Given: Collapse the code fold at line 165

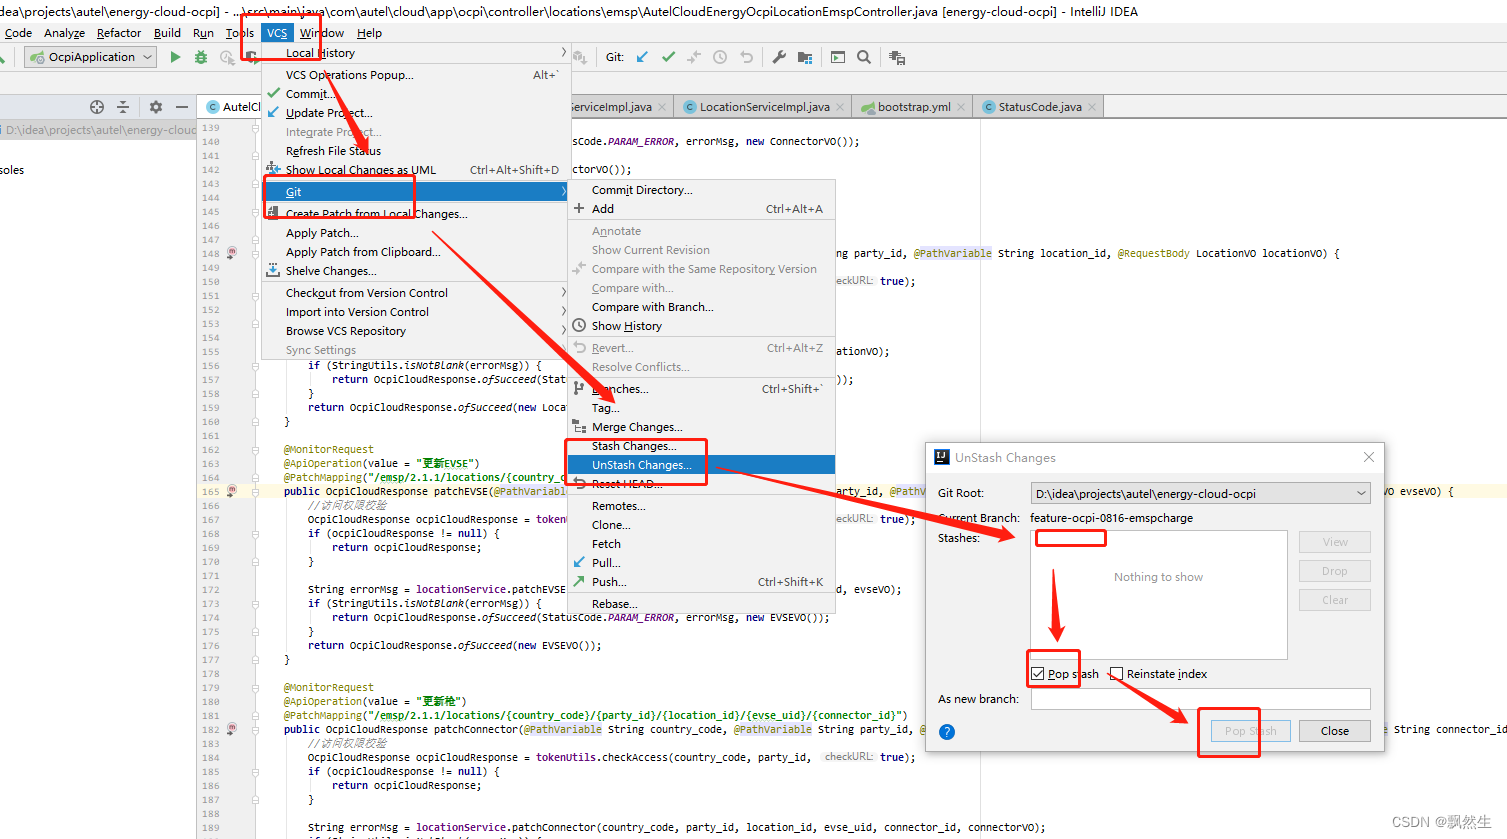Looking at the screenshot, I should (256, 491).
